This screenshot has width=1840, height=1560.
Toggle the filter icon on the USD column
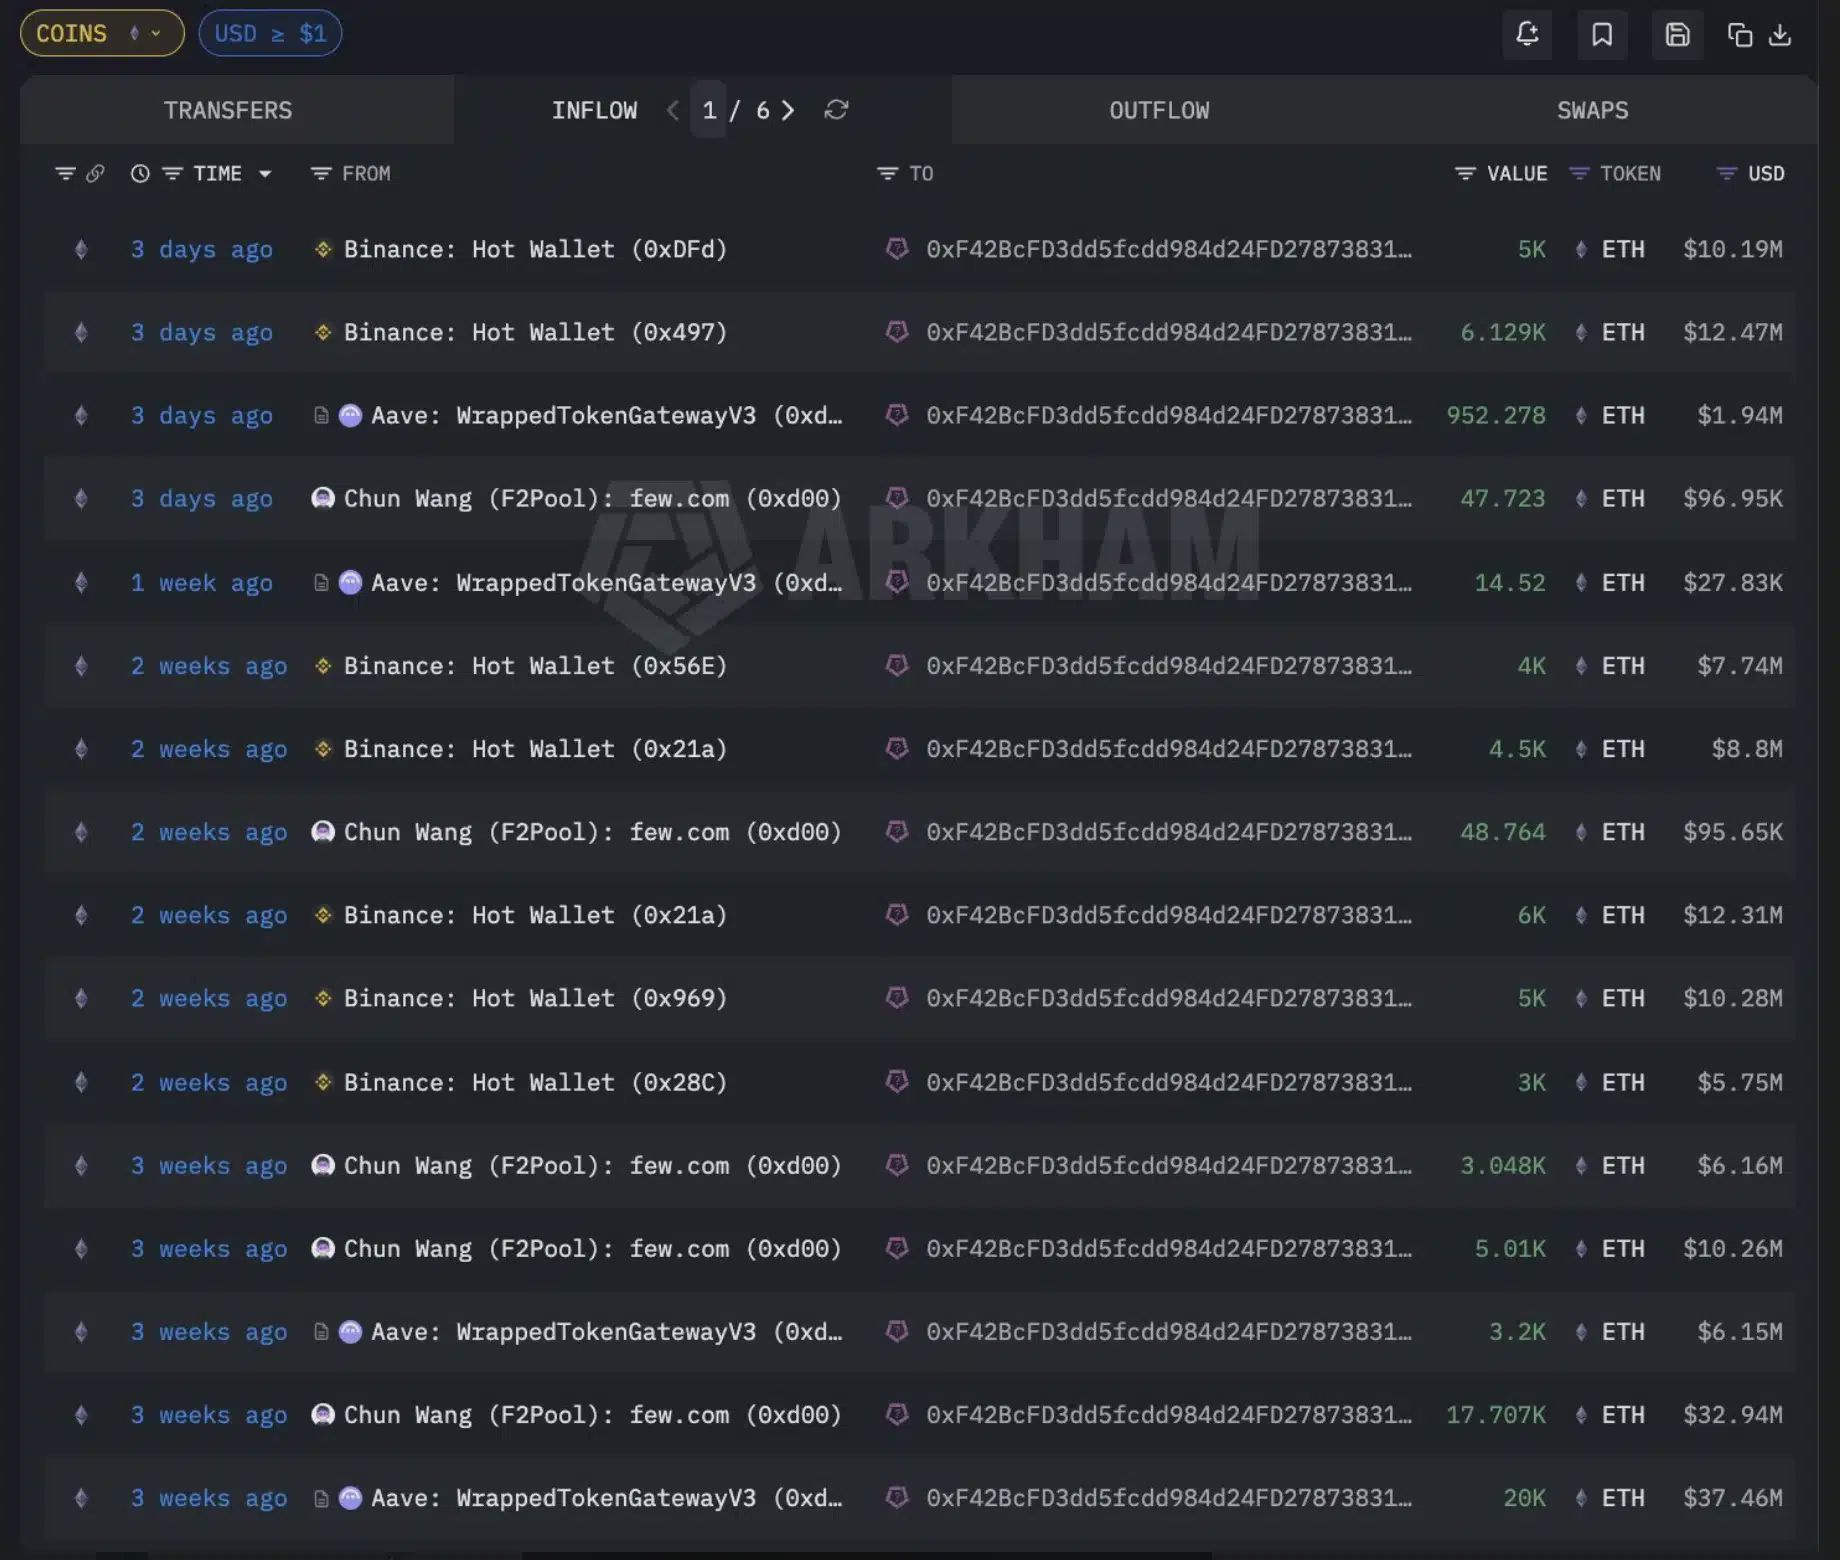(1725, 172)
